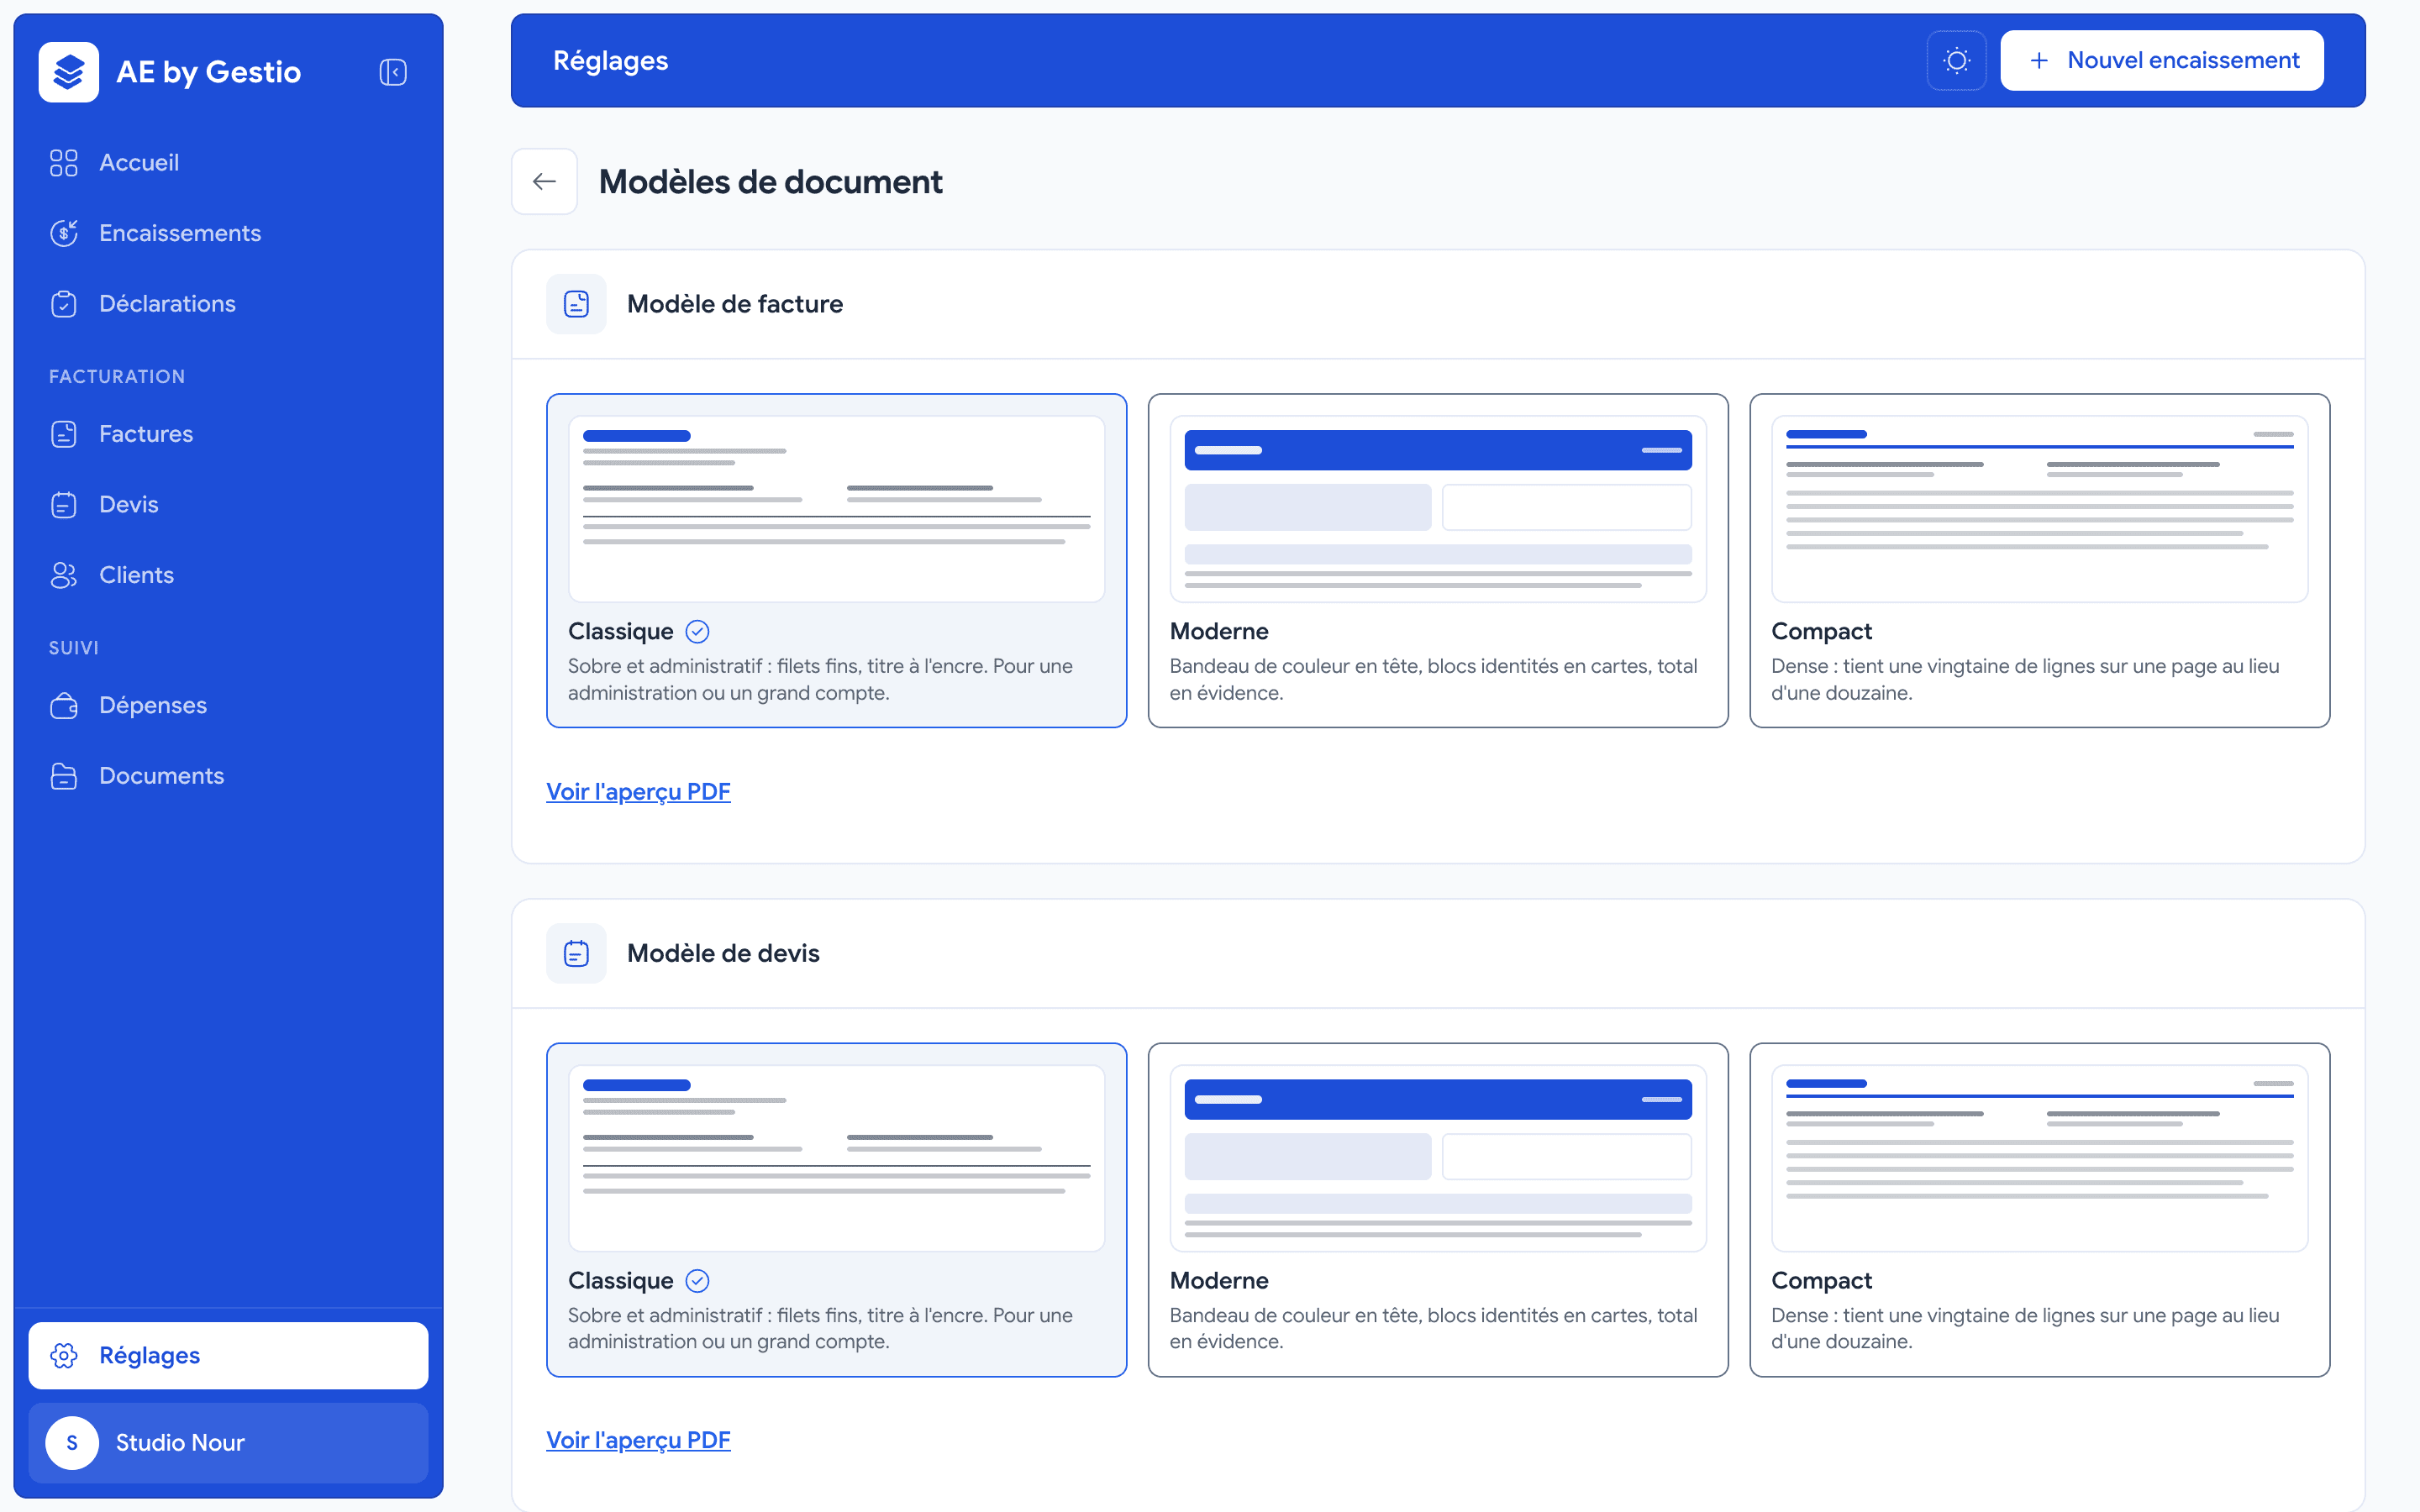Viewport: 2420px width, 1512px height.
Task: Click the Réglages gear icon
Action: click(64, 1355)
